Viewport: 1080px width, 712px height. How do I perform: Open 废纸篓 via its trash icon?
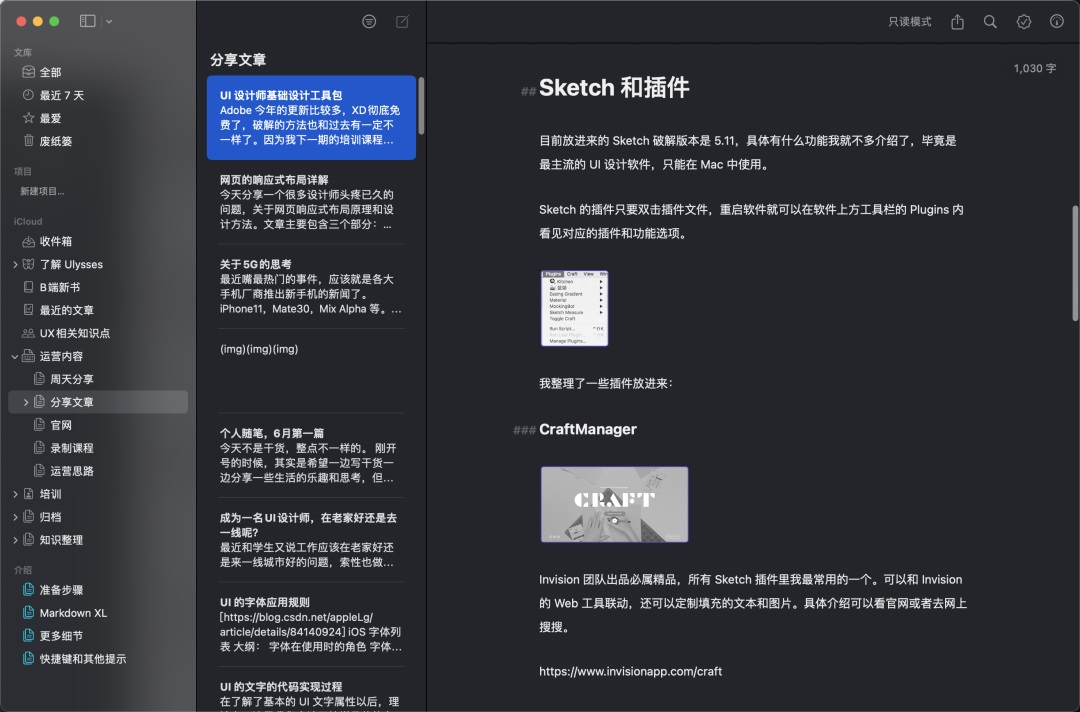28,141
